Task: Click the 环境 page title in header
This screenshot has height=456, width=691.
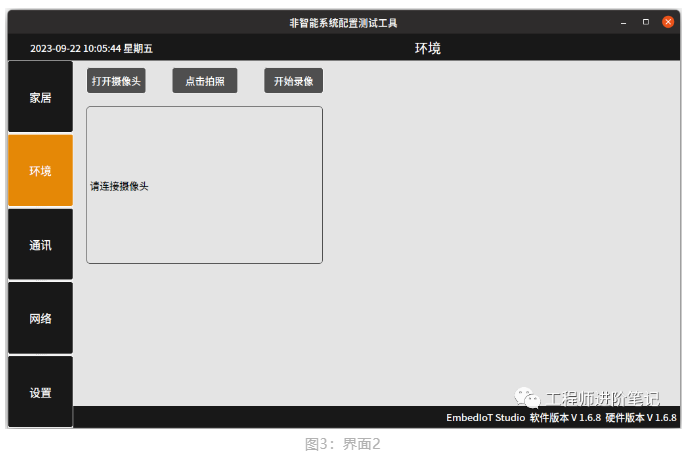Action: (x=427, y=48)
